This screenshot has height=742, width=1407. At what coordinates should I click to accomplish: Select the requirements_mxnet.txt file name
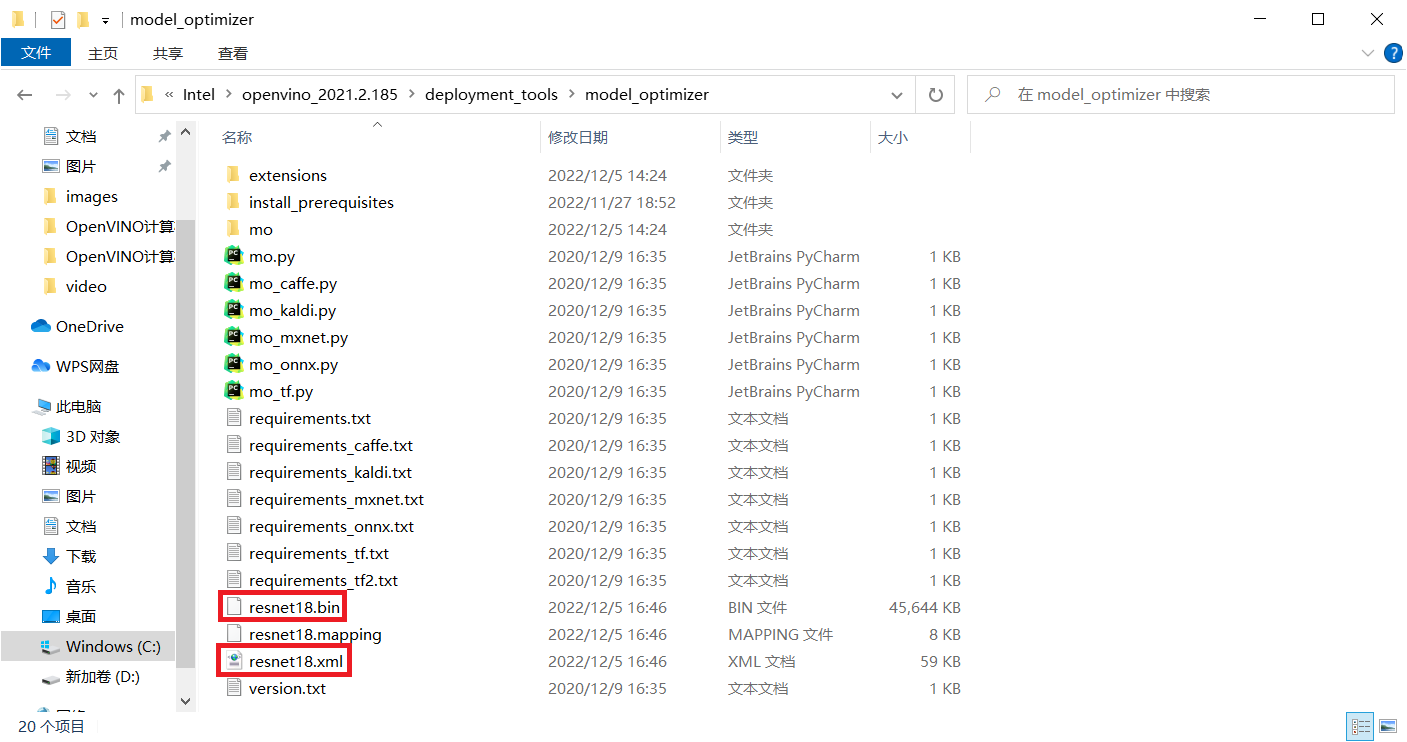click(x=336, y=499)
